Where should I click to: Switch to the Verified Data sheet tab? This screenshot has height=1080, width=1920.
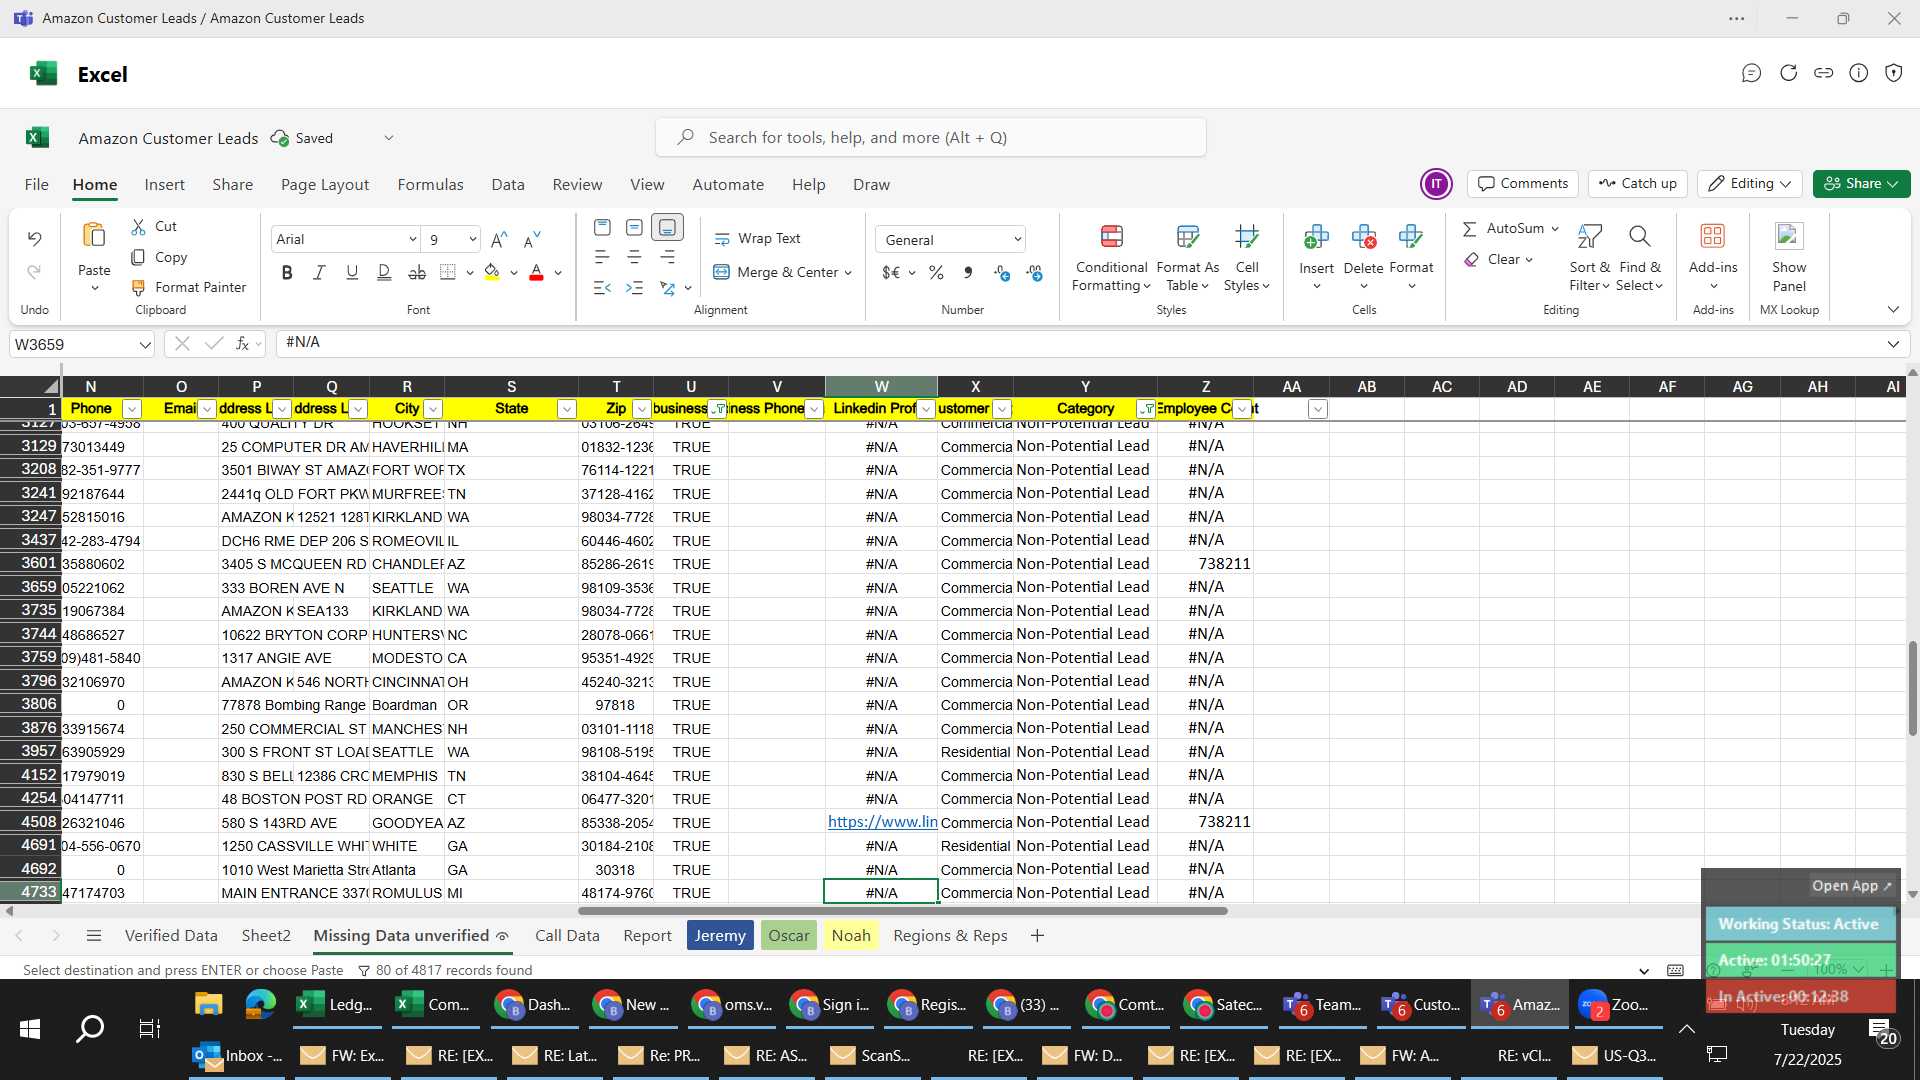pos(171,936)
